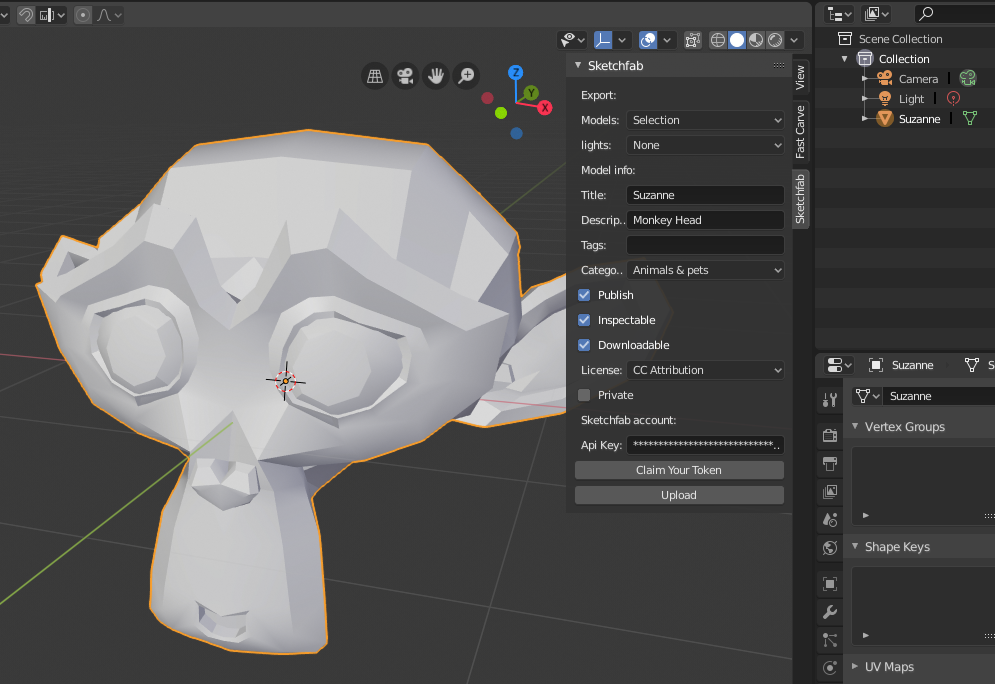Open the Models Selection dropdown
The width and height of the screenshot is (995, 684).
point(705,120)
